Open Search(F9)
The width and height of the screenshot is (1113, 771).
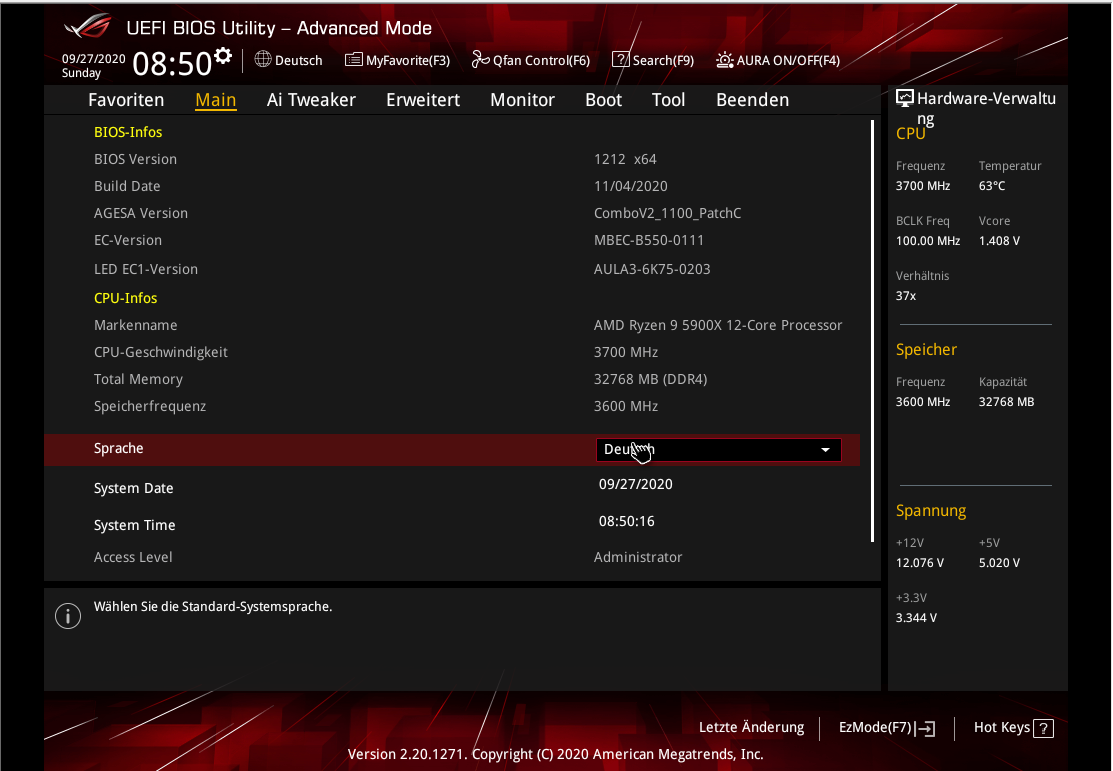[x=653, y=60]
